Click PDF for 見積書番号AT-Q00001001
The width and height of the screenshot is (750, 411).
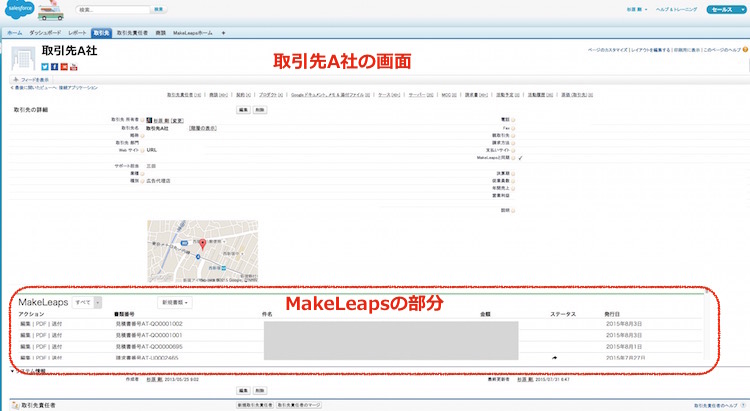[41, 335]
